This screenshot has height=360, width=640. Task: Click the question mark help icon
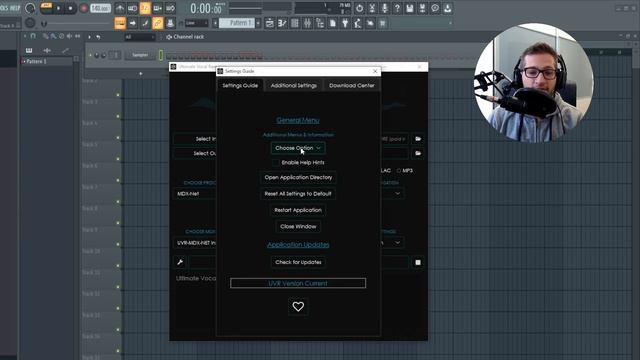[x=397, y=8]
